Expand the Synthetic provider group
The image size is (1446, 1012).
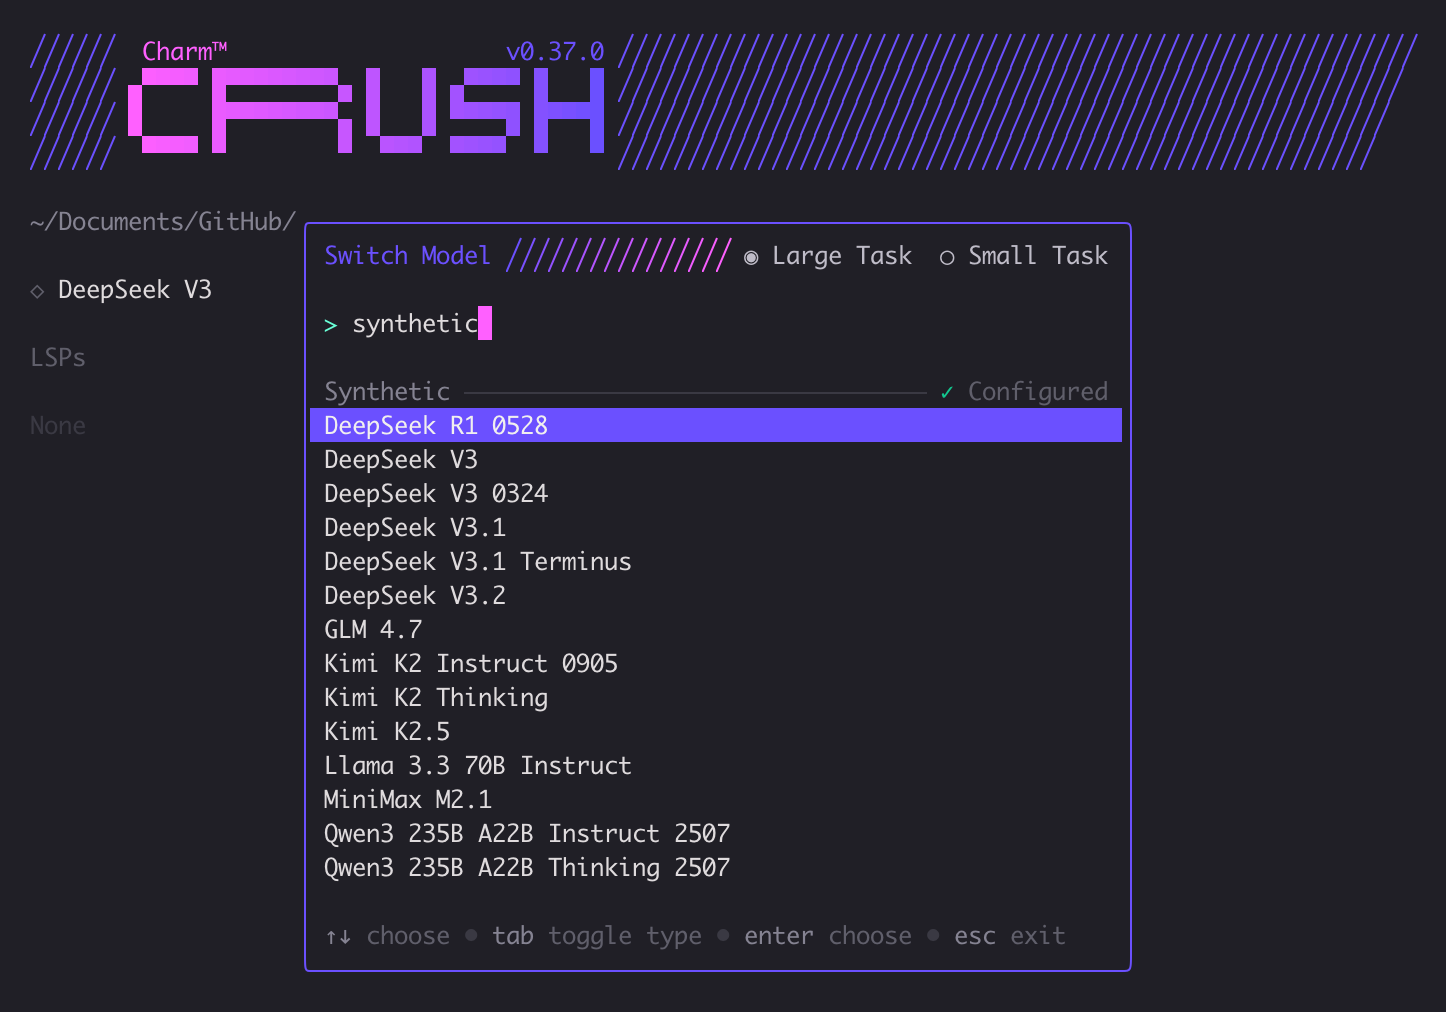(386, 391)
